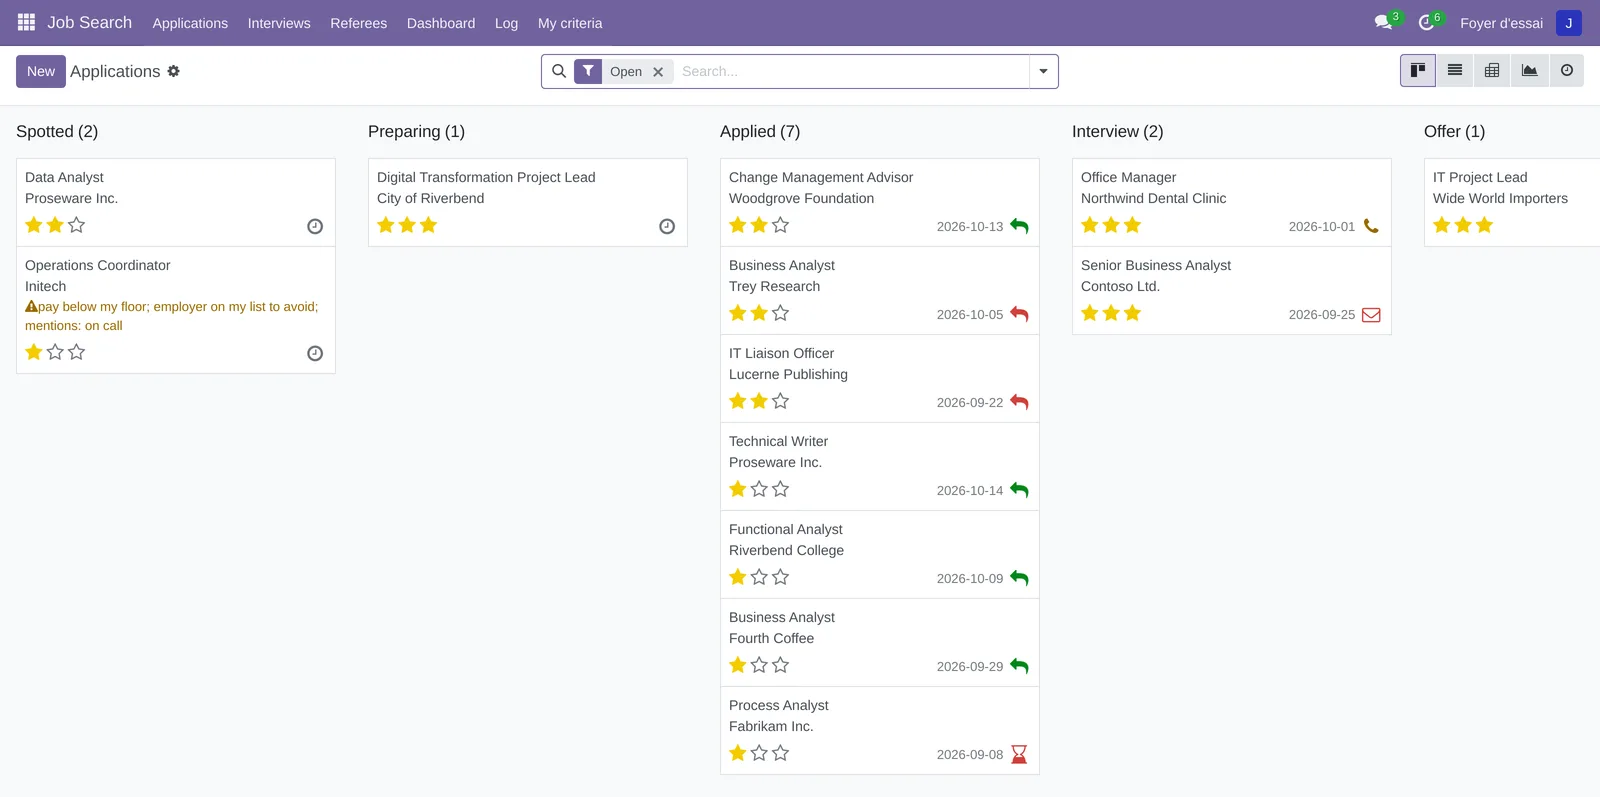Click the Applied (7) column header

pyautogui.click(x=760, y=131)
